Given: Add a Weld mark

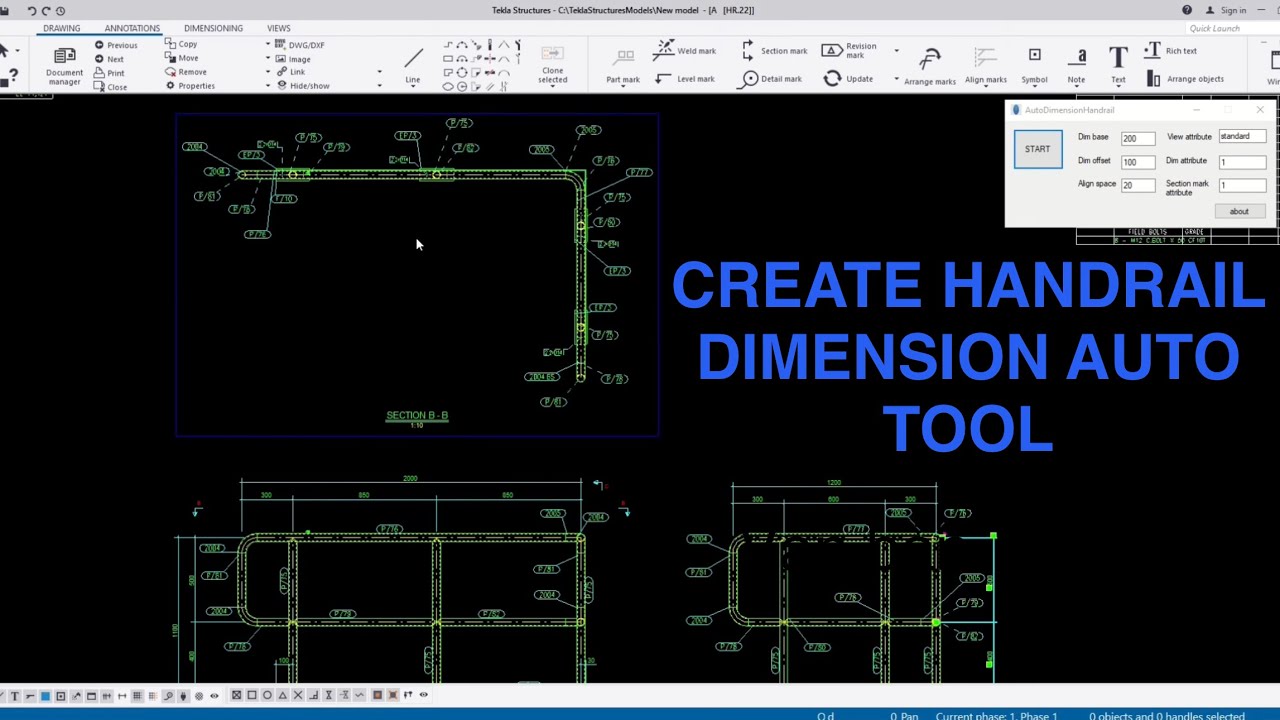Looking at the screenshot, I should pos(685,50).
